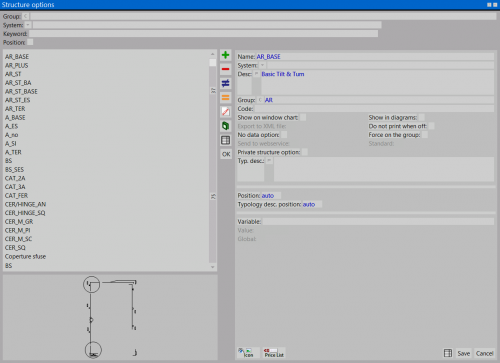Click the Typology desc. position auto value
500x363 pixels.
[x=309, y=204]
